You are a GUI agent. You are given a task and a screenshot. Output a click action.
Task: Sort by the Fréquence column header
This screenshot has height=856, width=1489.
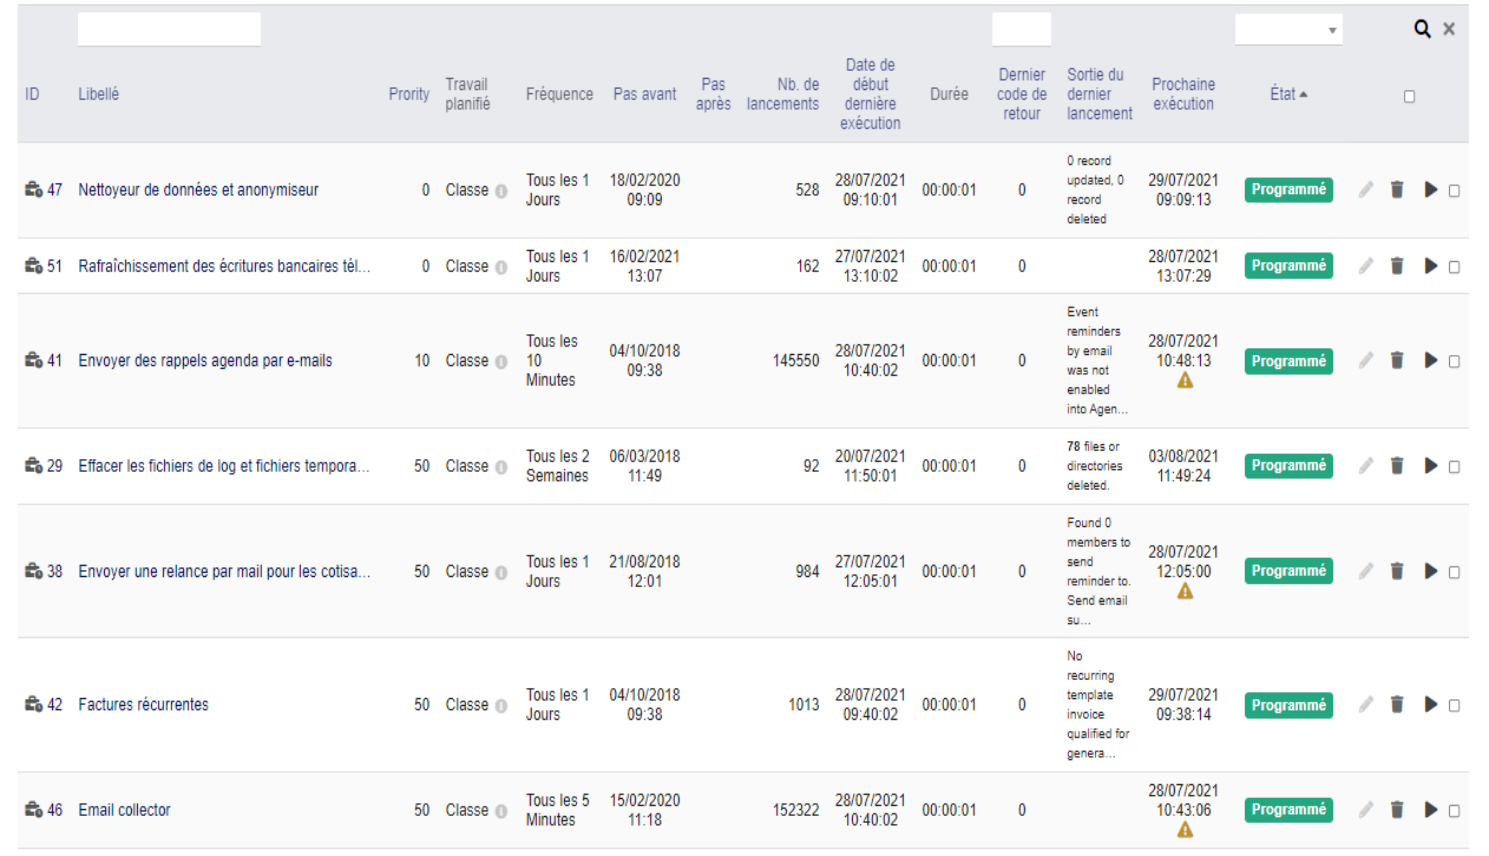[x=559, y=94]
